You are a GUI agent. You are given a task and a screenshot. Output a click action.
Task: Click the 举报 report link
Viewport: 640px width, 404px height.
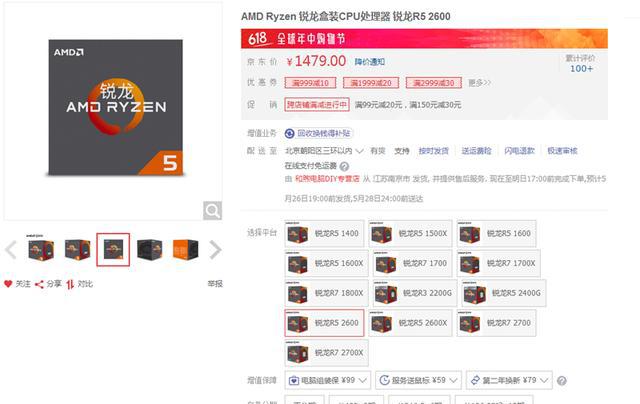[x=215, y=284]
